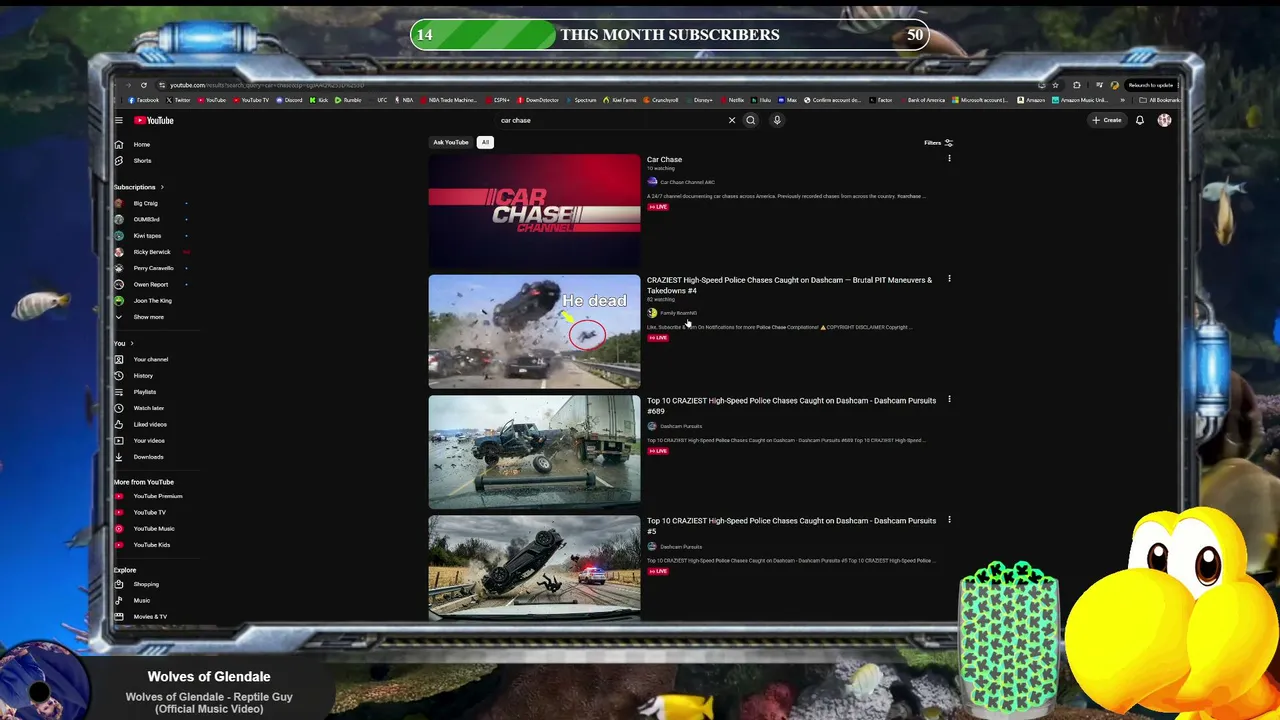
Task: Open the Amazon bookmark
Action: (1031, 100)
